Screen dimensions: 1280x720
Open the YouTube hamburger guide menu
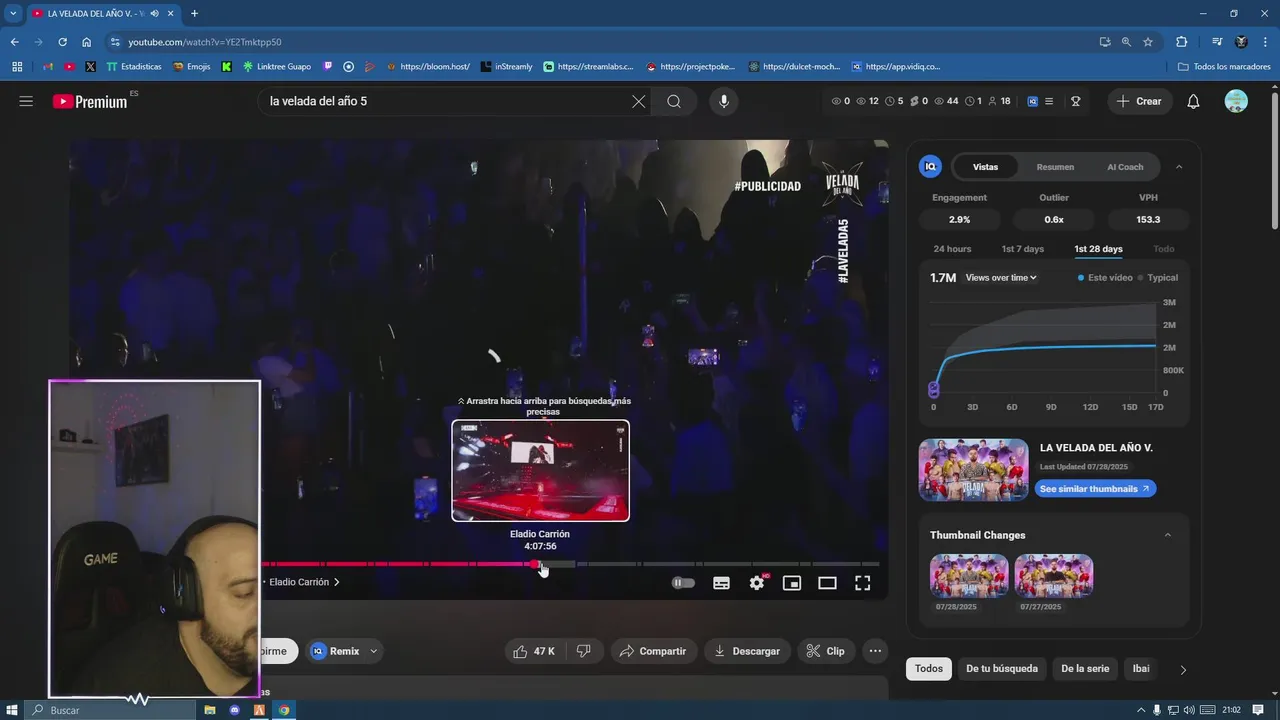click(x=26, y=101)
